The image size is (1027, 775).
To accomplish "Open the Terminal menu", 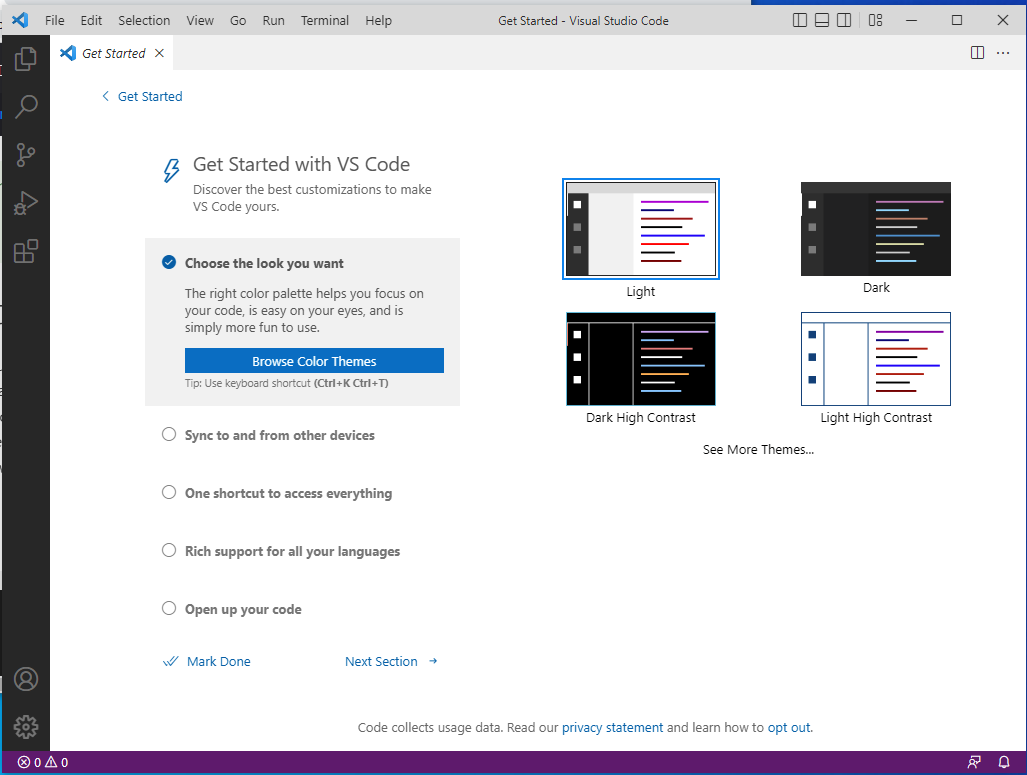I will pos(325,20).
